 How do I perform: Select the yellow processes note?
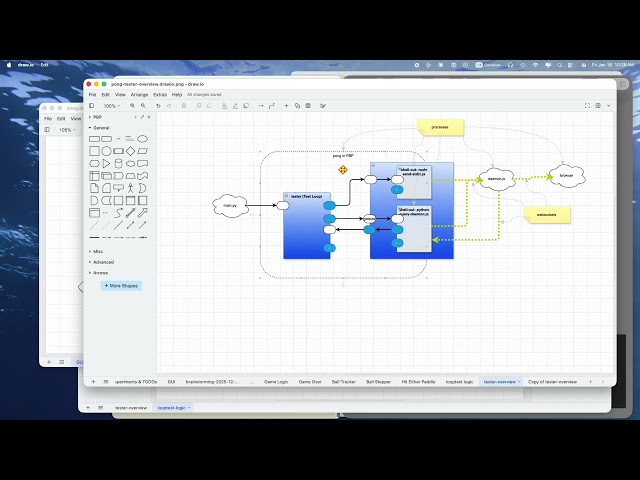440,127
